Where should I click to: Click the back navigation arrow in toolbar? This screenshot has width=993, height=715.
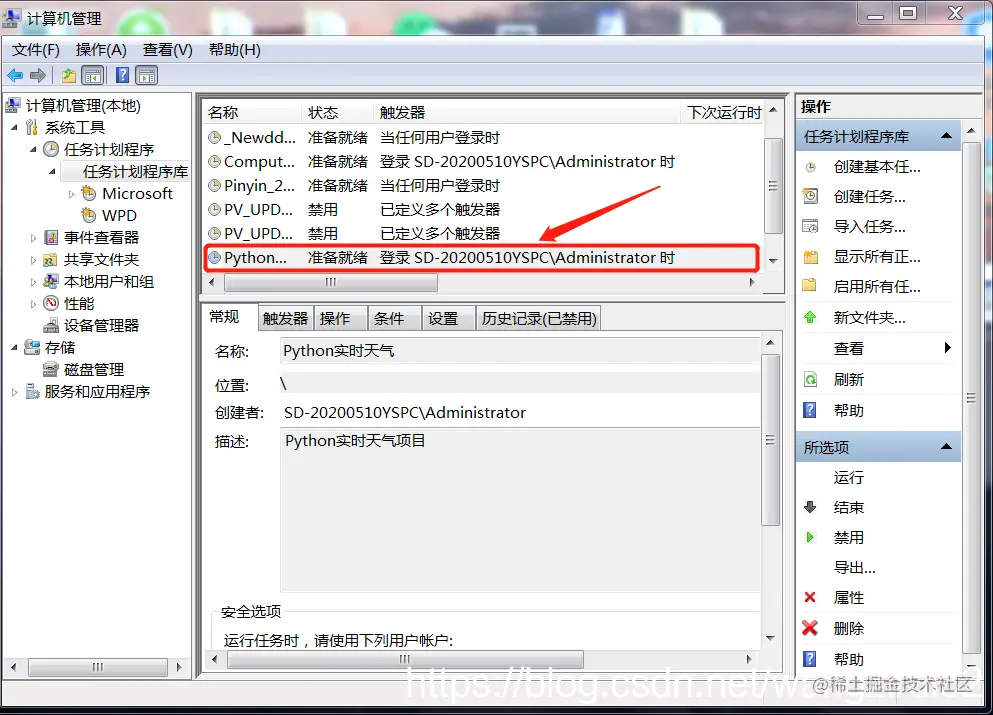click(x=14, y=75)
